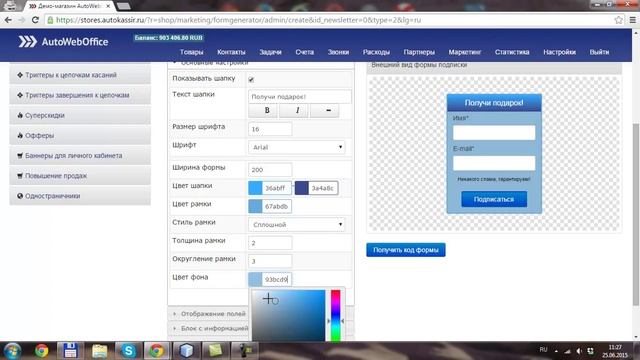This screenshot has height=360, width=640.
Task: Open 'Офферы' sidebar item
Action: point(80,136)
